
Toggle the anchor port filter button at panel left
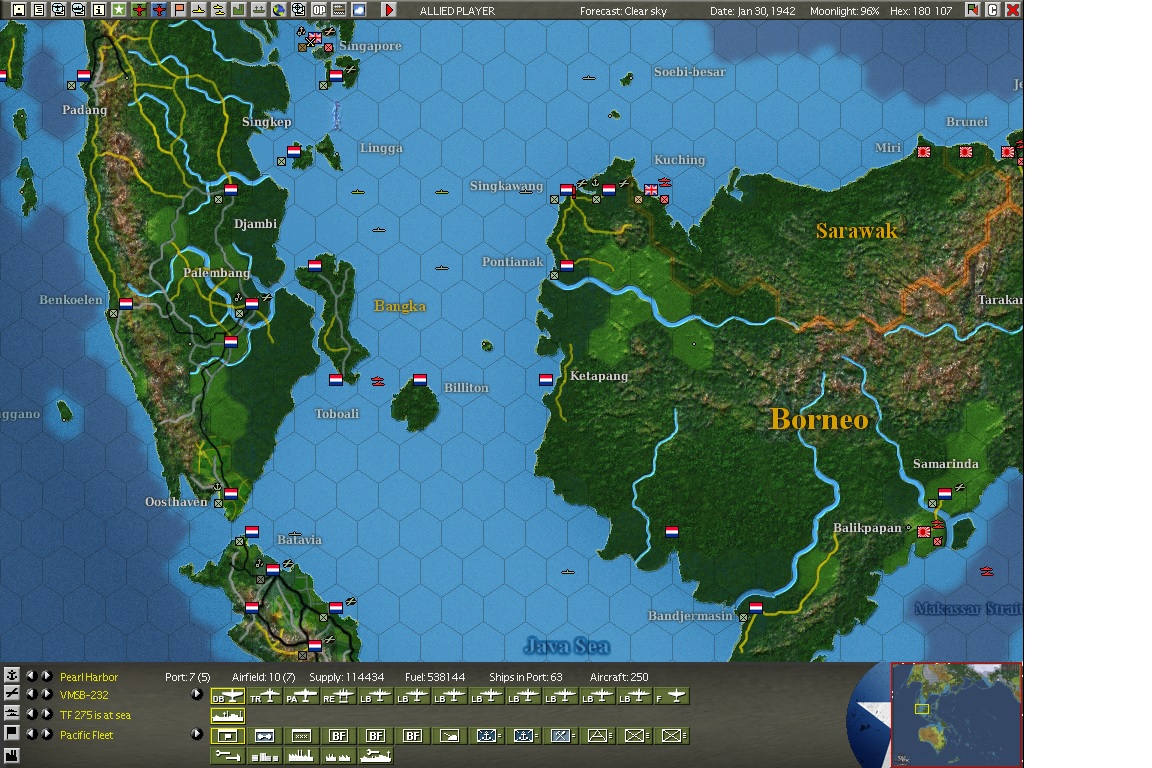pyautogui.click(x=12, y=675)
